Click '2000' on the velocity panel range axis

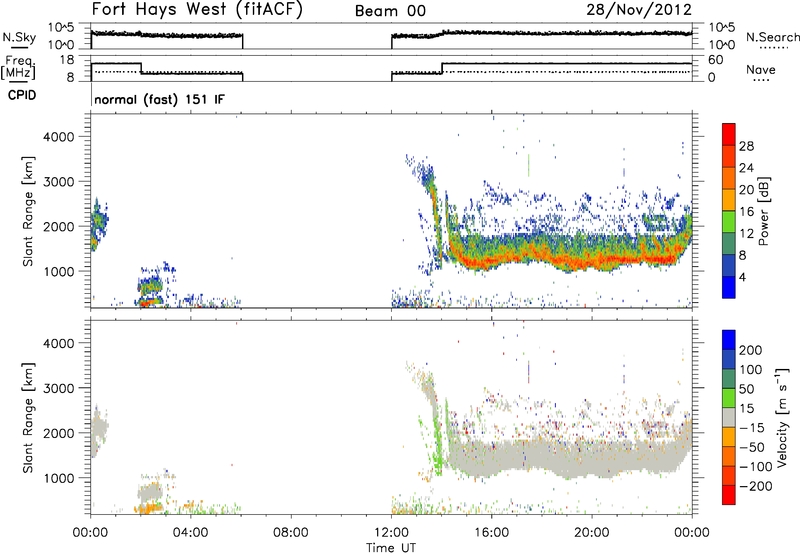(59, 433)
